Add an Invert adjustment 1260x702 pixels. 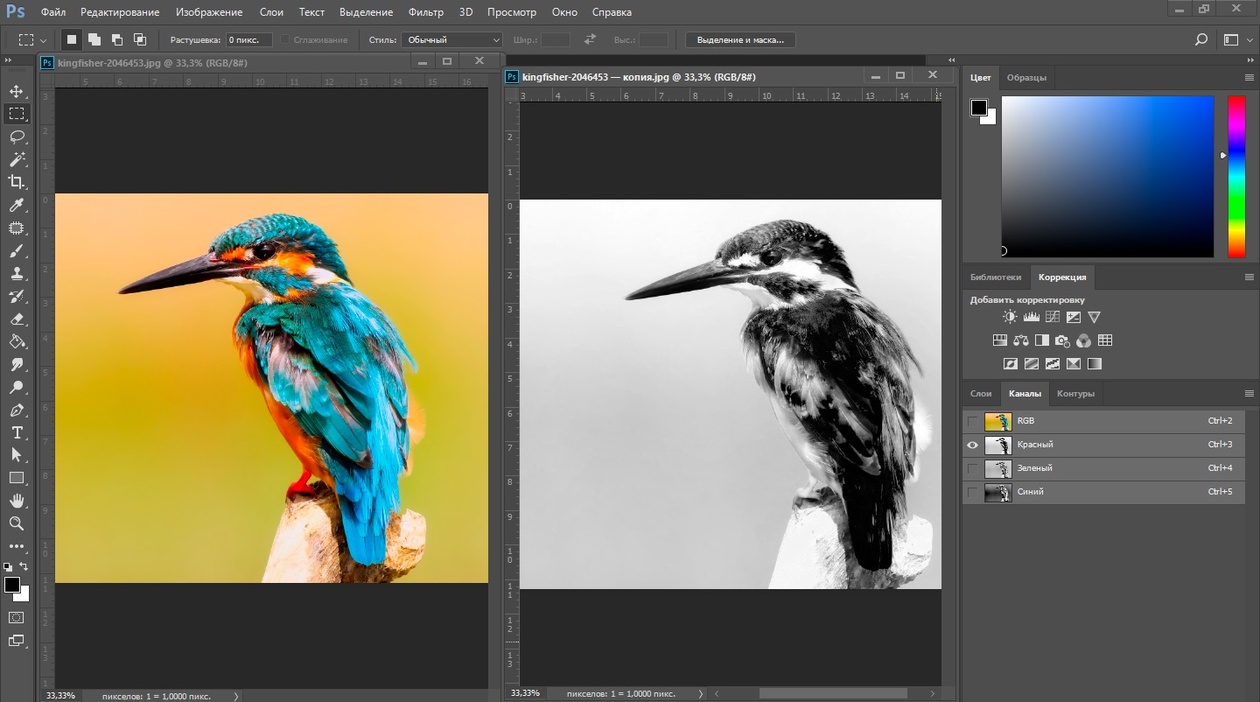[x=1010, y=364]
